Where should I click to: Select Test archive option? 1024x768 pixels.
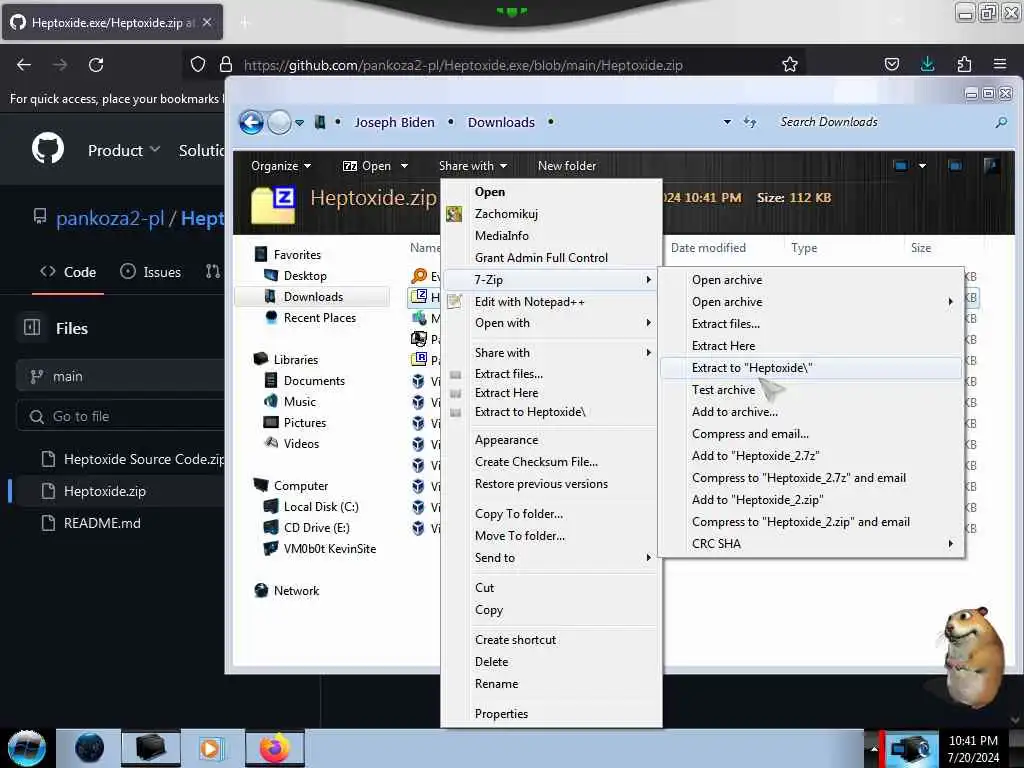click(x=811, y=390)
